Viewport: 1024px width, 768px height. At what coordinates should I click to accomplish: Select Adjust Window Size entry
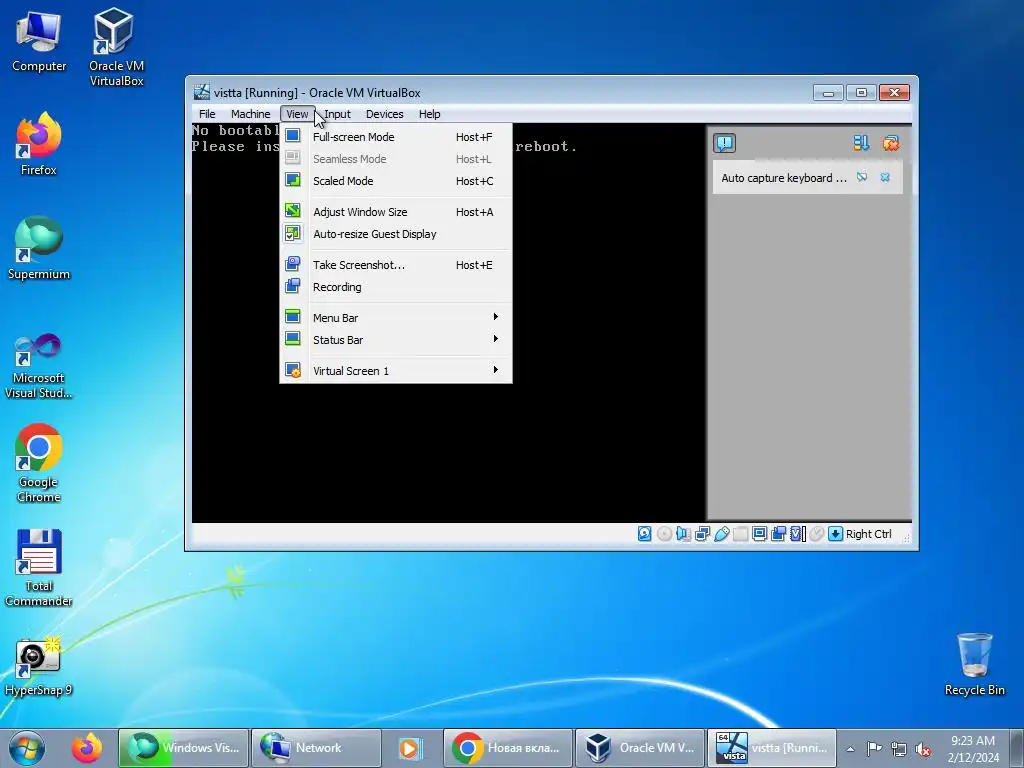pos(396,212)
